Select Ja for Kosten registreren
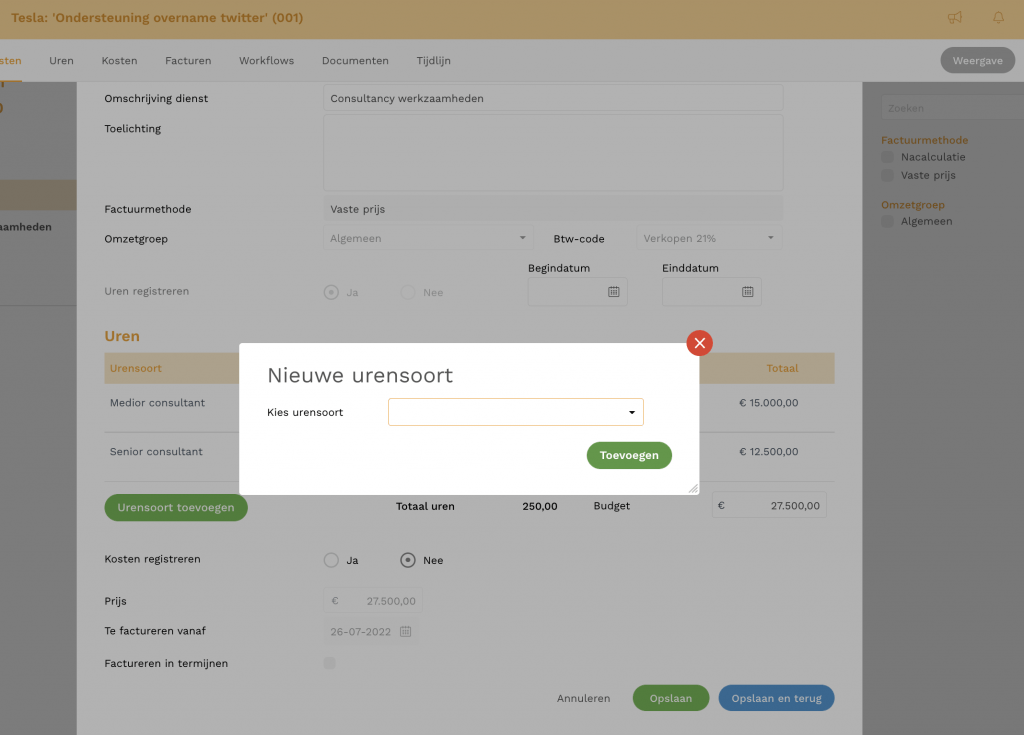The image size is (1024, 735). [331, 560]
